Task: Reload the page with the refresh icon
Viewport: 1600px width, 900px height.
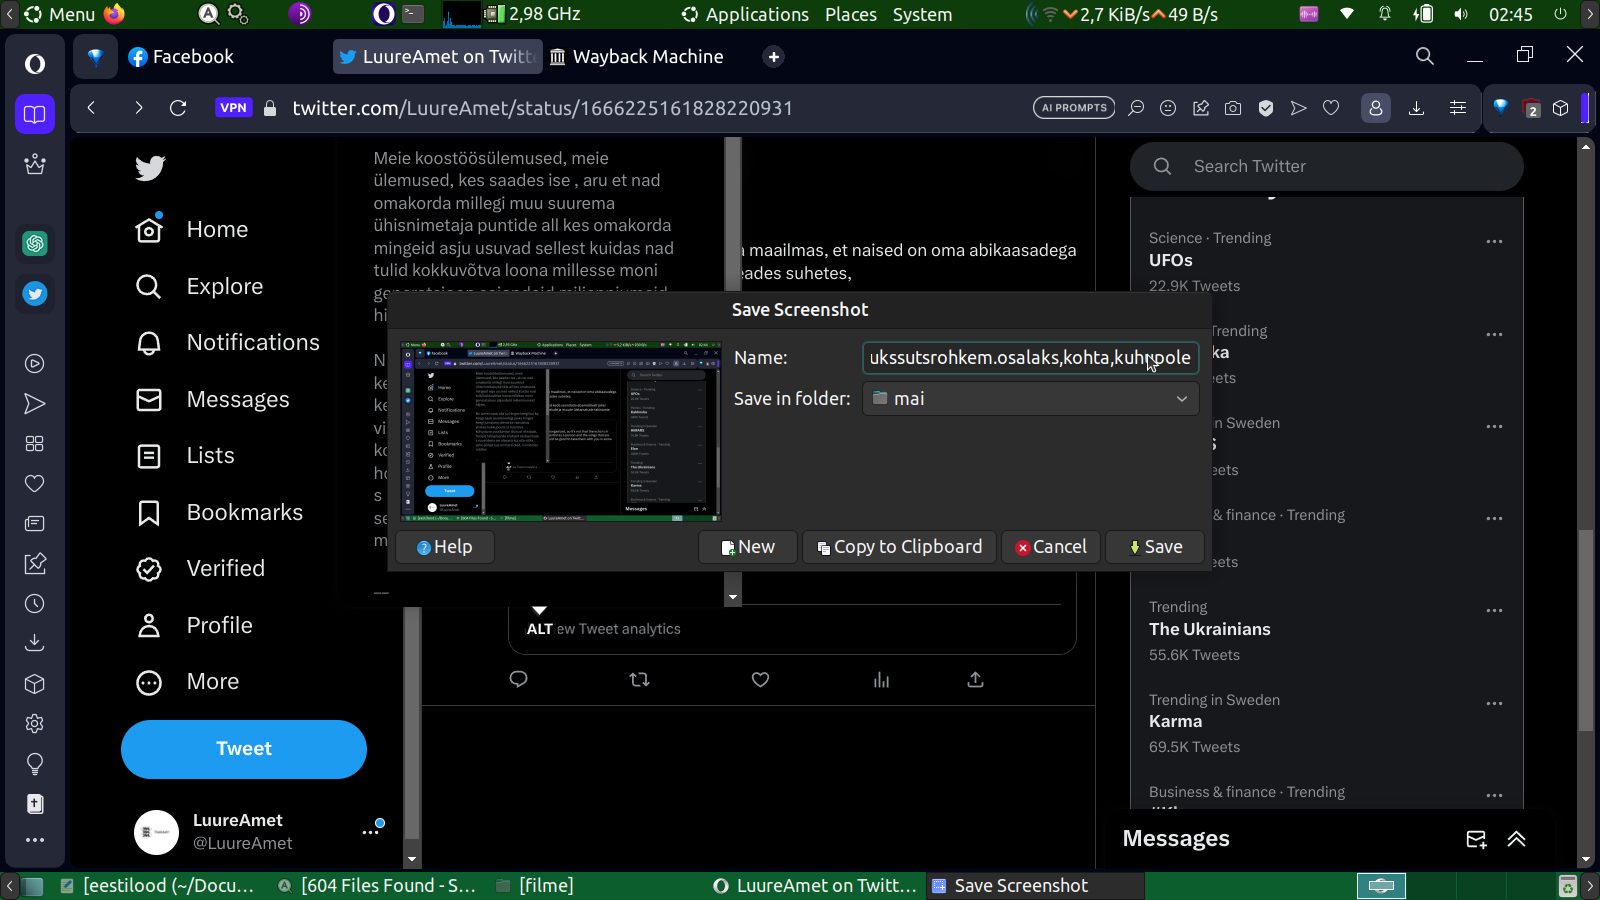Action: click(x=178, y=108)
